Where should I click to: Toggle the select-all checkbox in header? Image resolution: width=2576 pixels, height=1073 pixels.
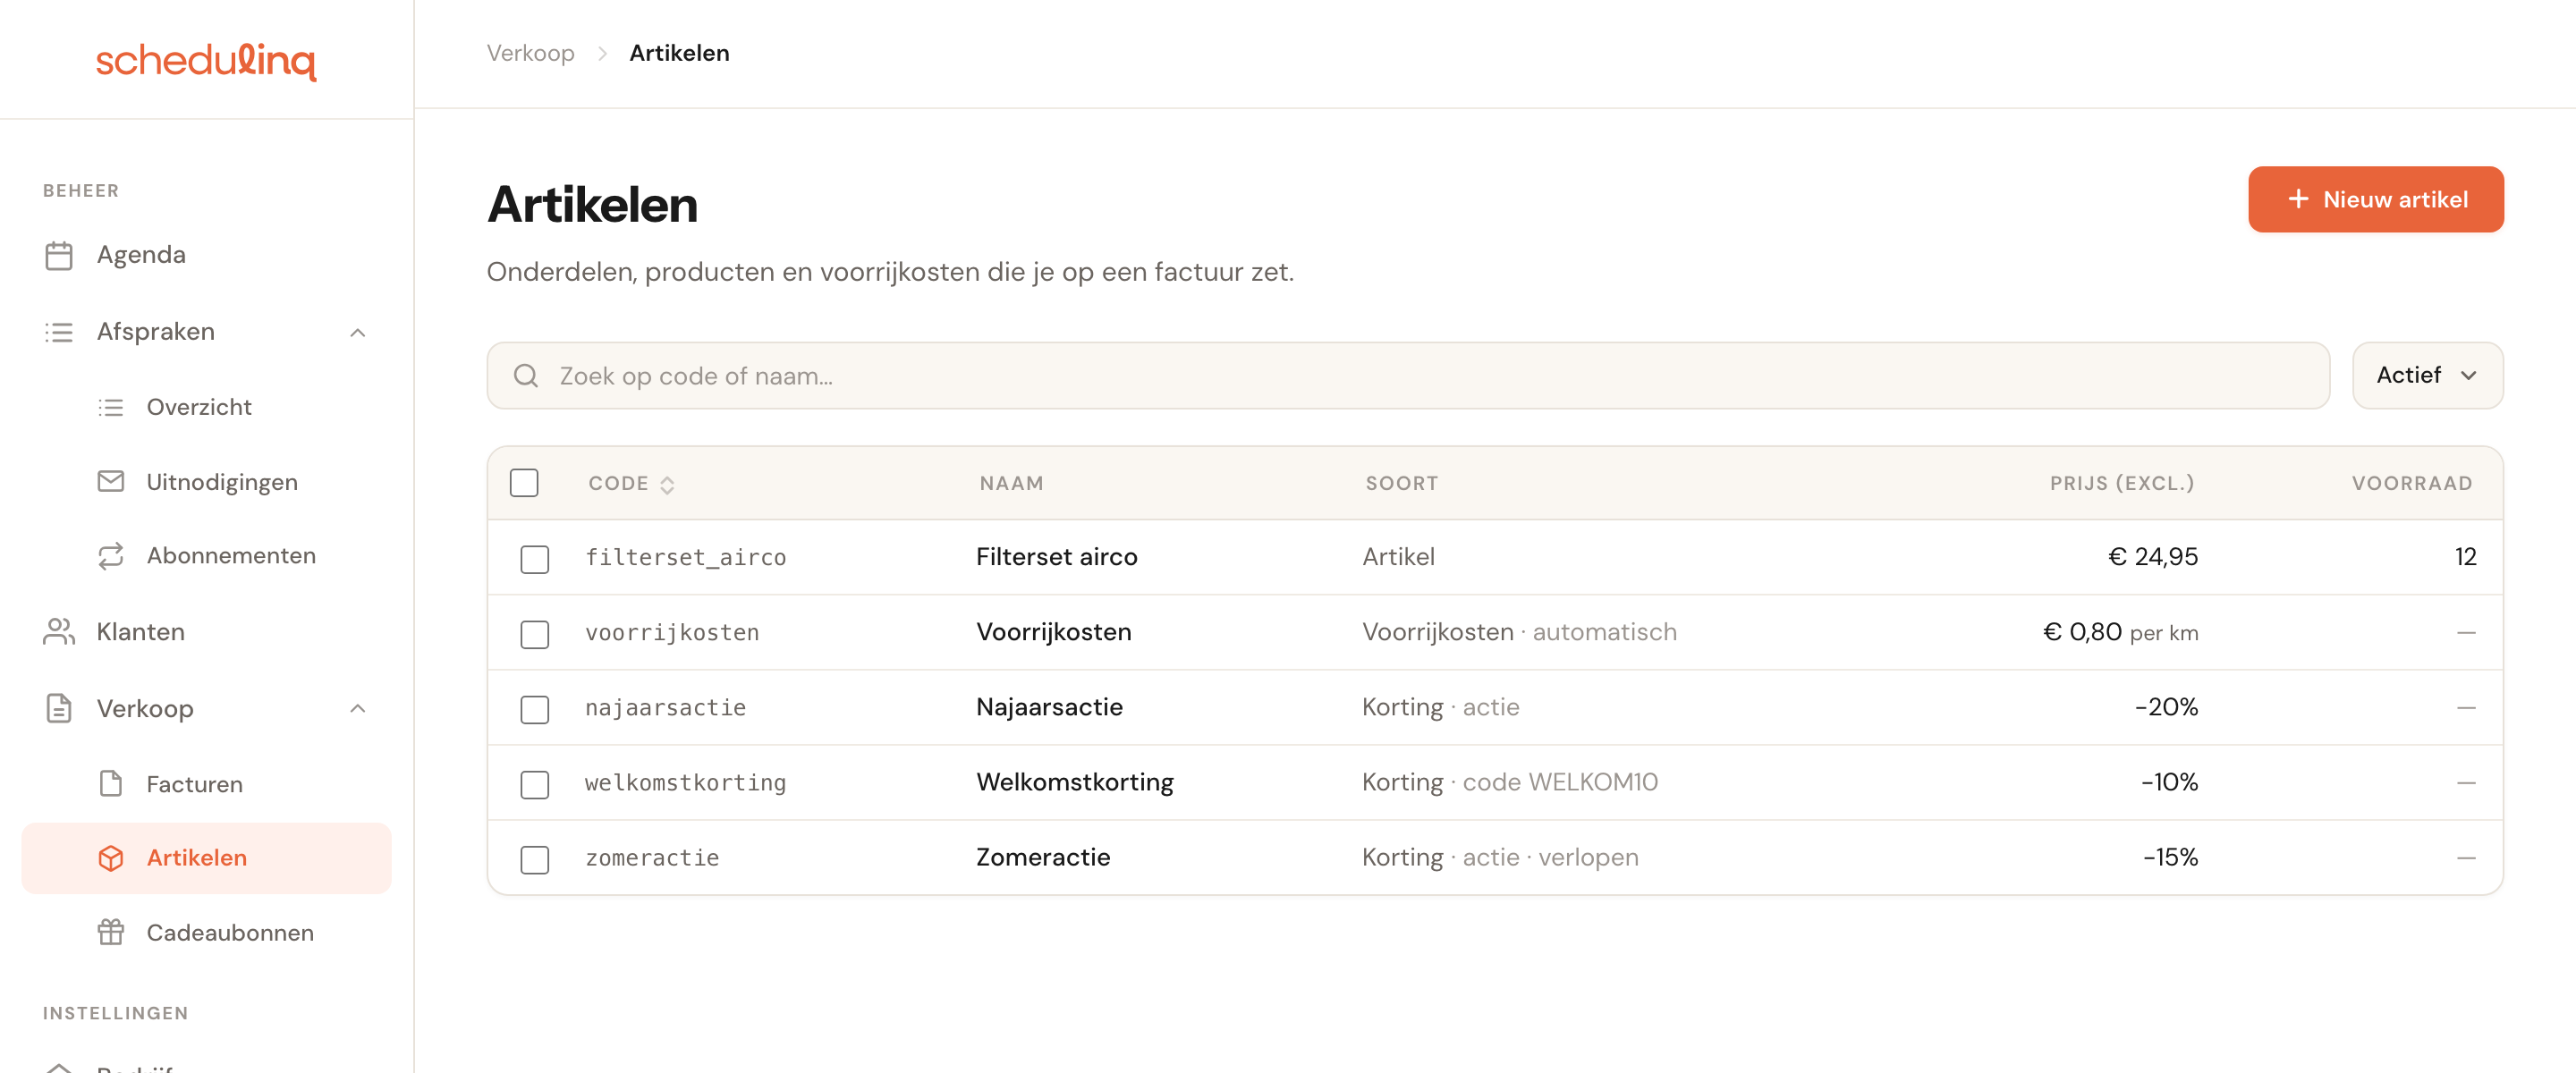point(524,483)
